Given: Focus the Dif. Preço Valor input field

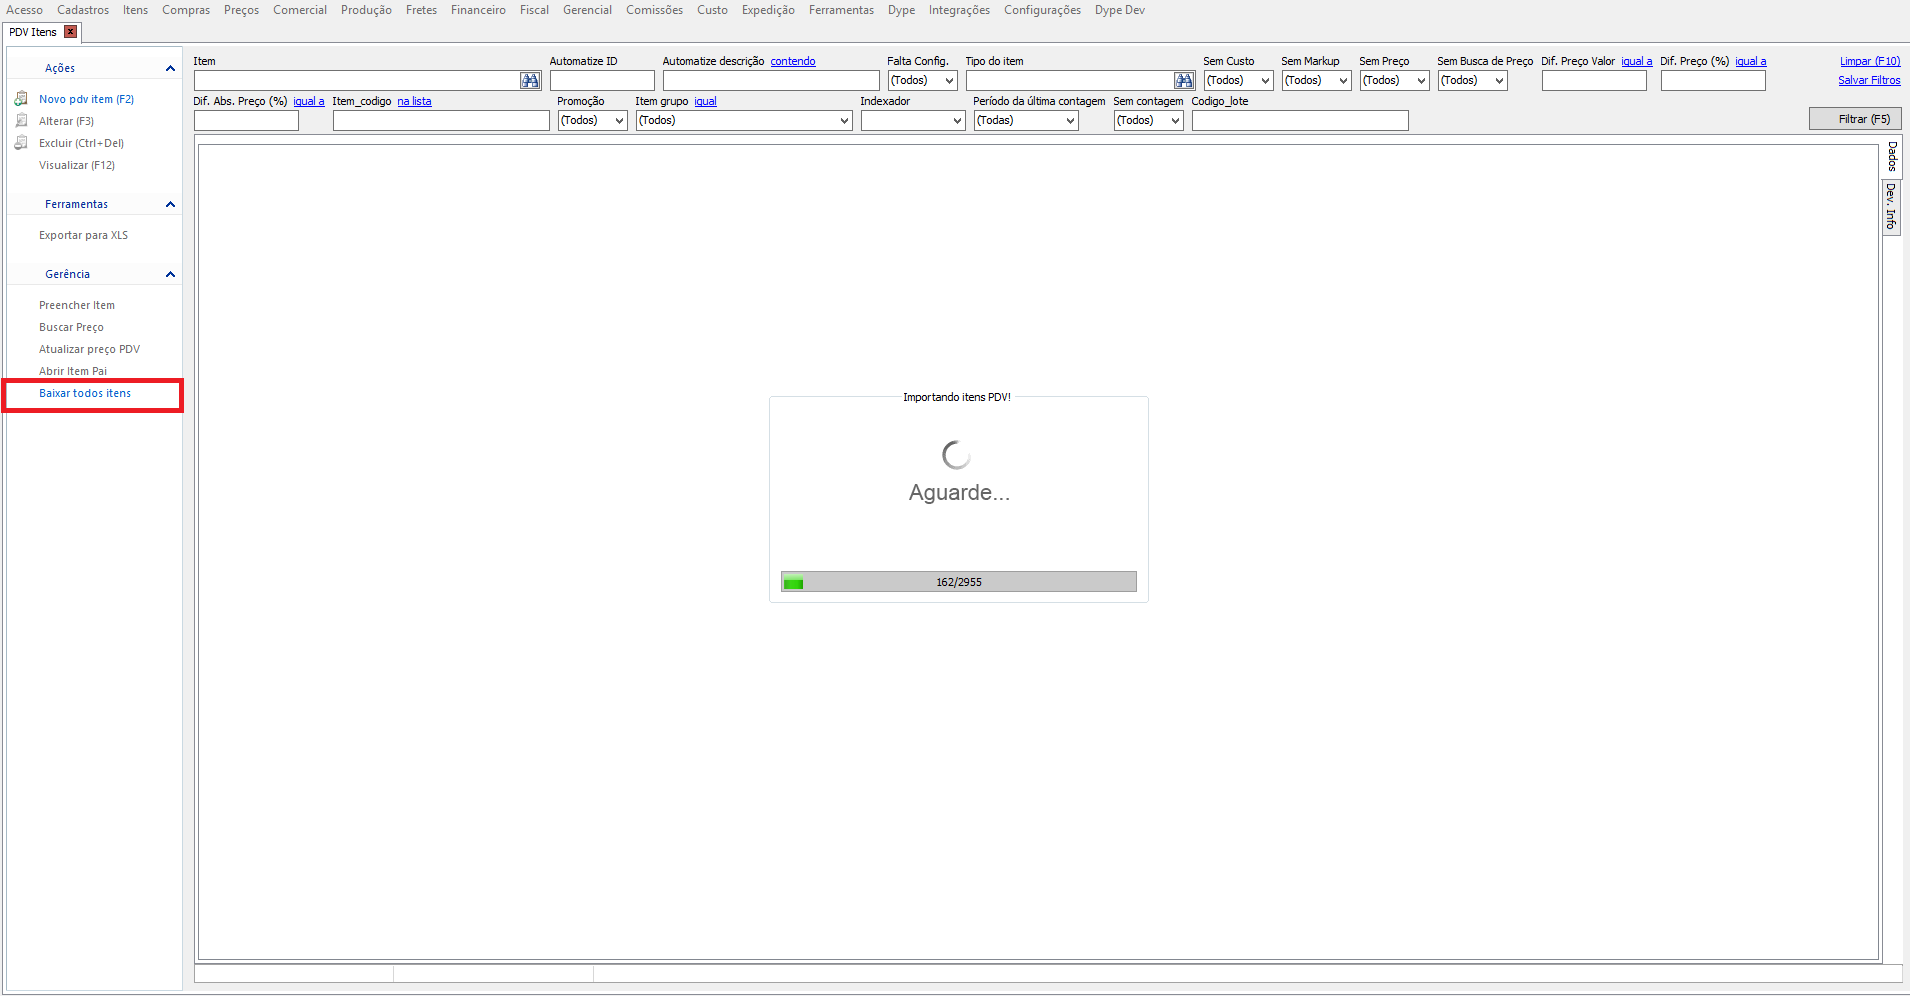Looking at the screenshot, I should [1594, 81].
